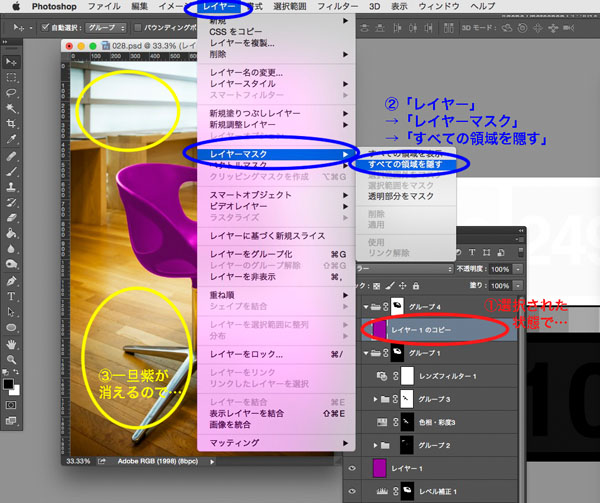Choose すべての領域を隠す from submenu
600x503 pixels.
(398, 163)
